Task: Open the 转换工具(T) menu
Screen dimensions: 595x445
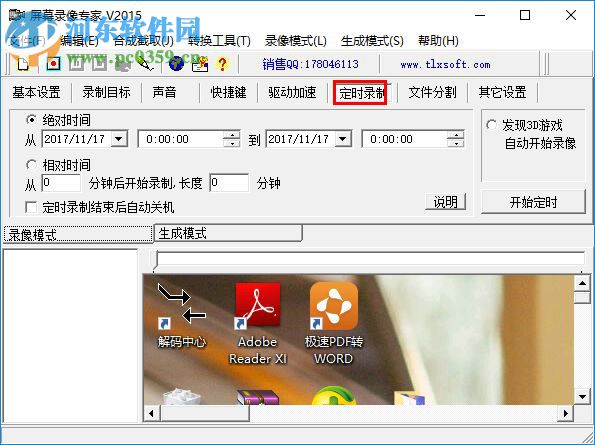Action: coord(219,41)
